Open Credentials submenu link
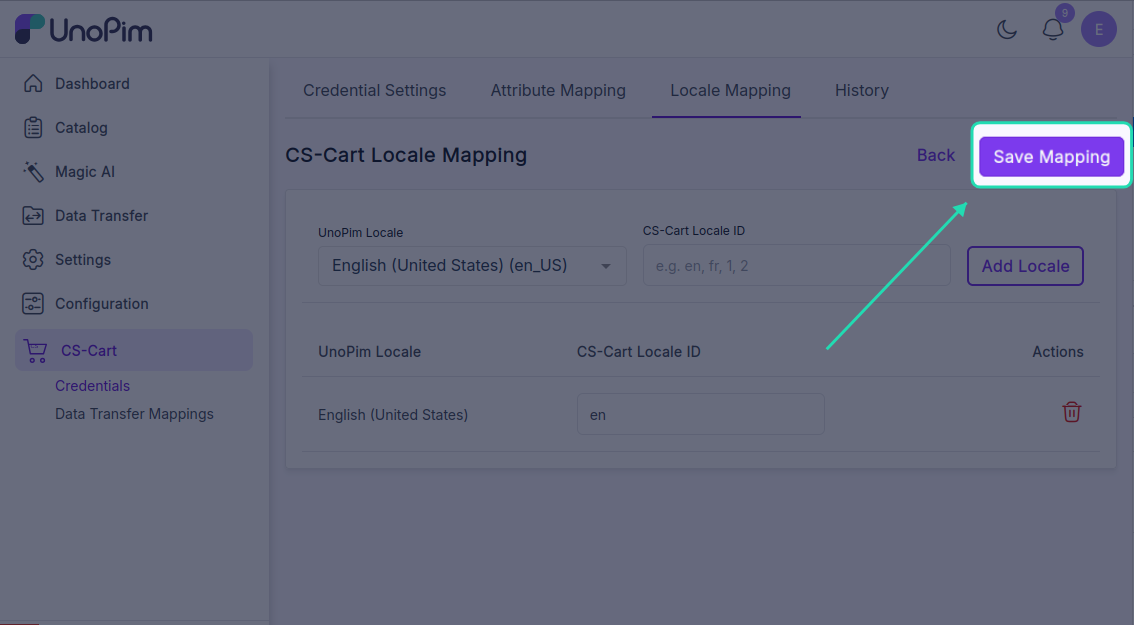 point(93,386)
